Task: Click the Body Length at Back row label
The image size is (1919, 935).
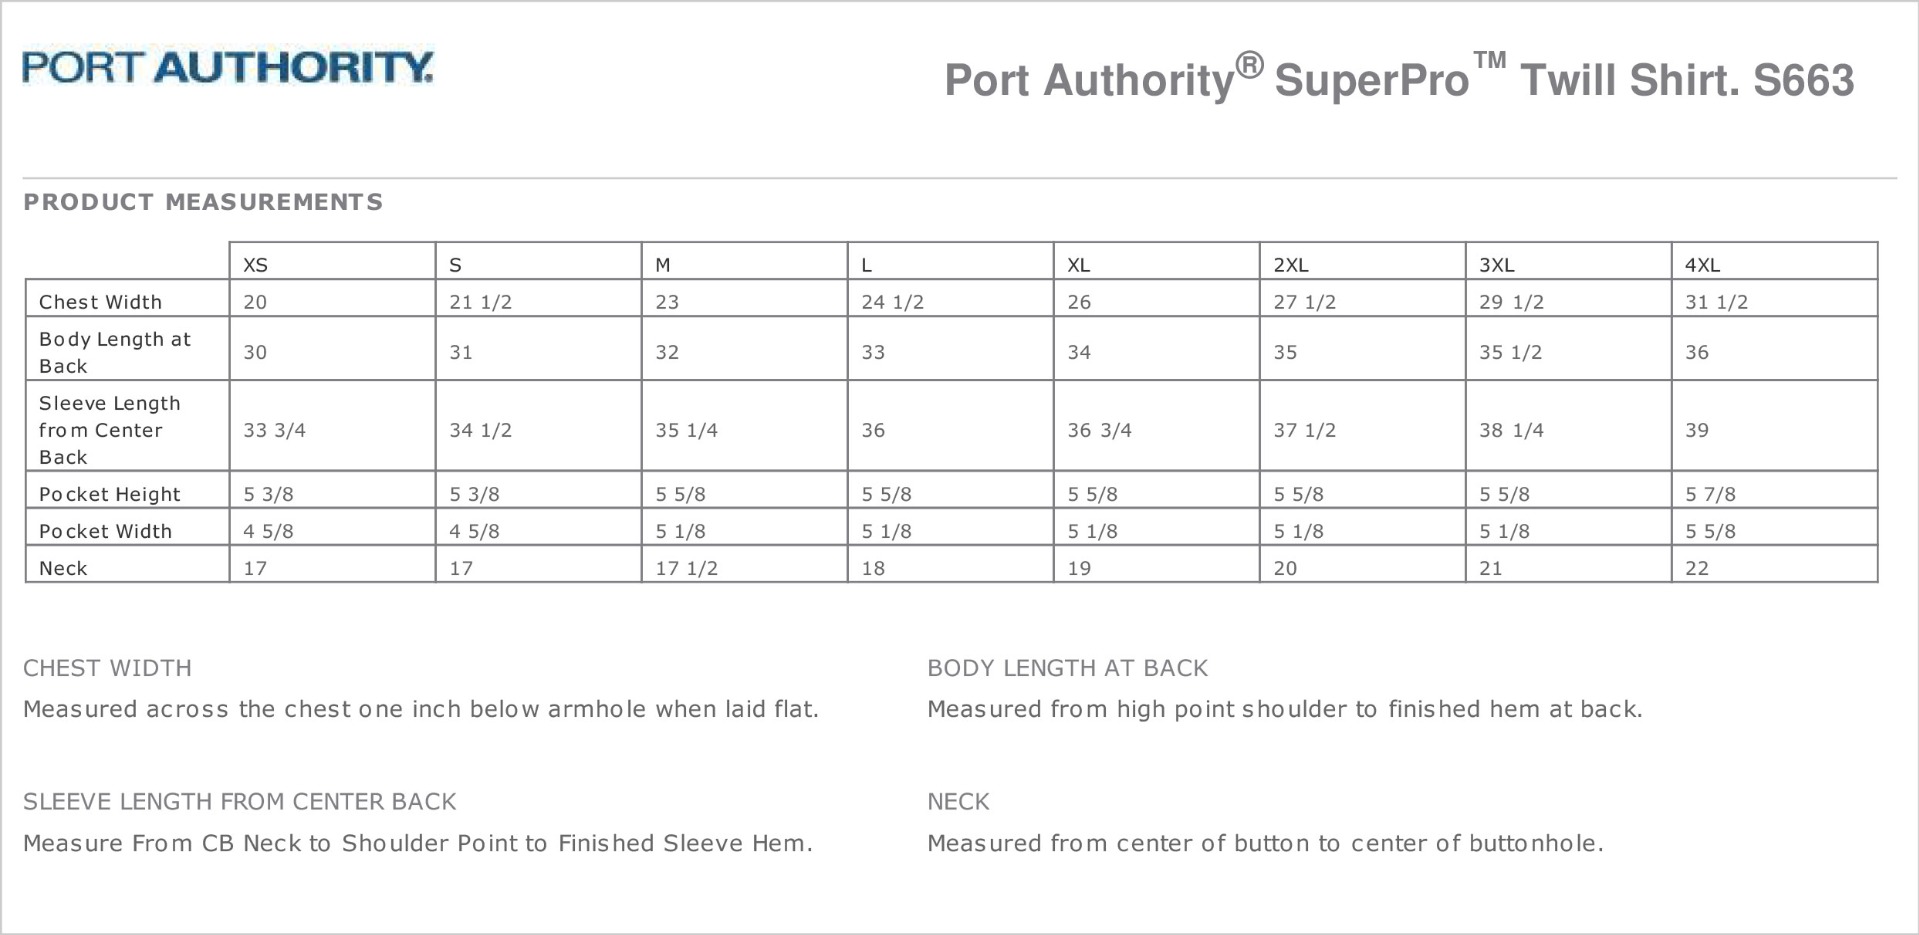Action: 114,352
